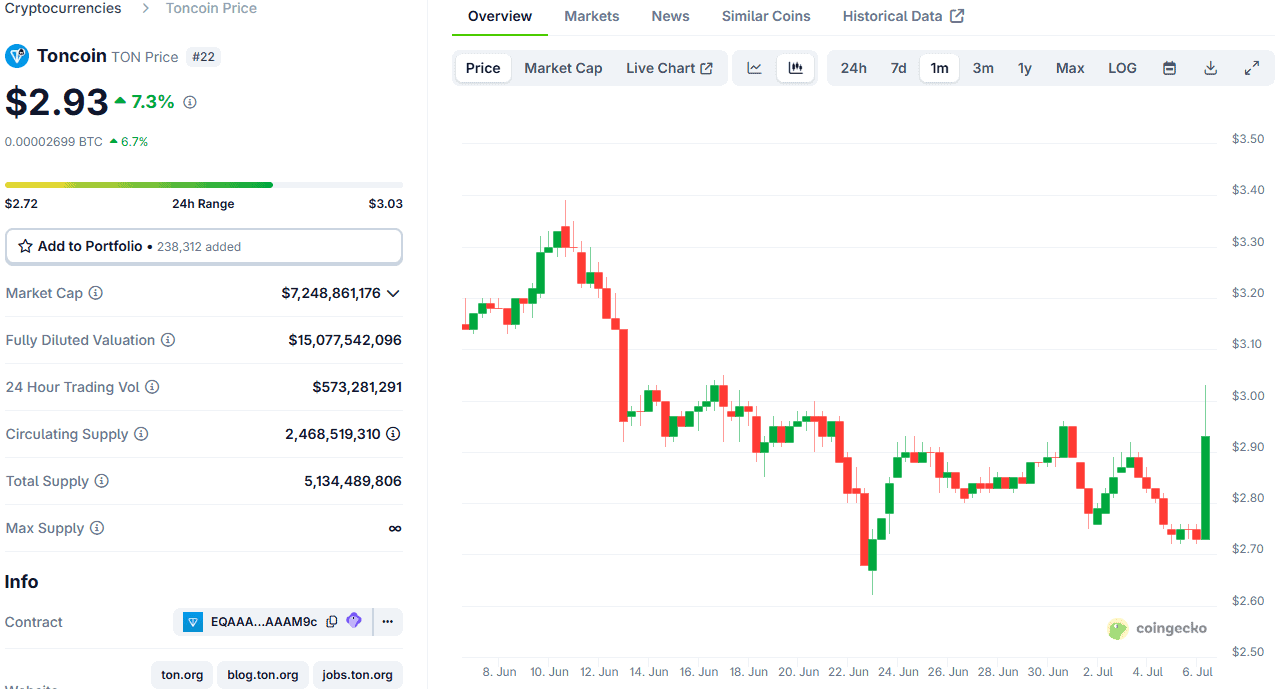
Task: Click the $2.72 24h low value
Action: pyautogui.click(x=21, y=204)
